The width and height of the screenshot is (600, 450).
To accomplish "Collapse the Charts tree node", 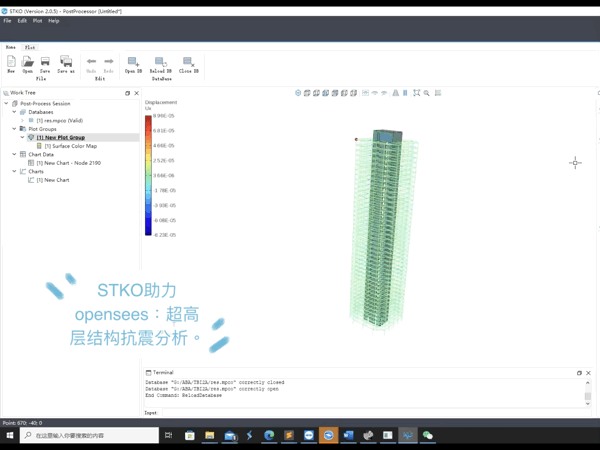I will click(14, 171).
